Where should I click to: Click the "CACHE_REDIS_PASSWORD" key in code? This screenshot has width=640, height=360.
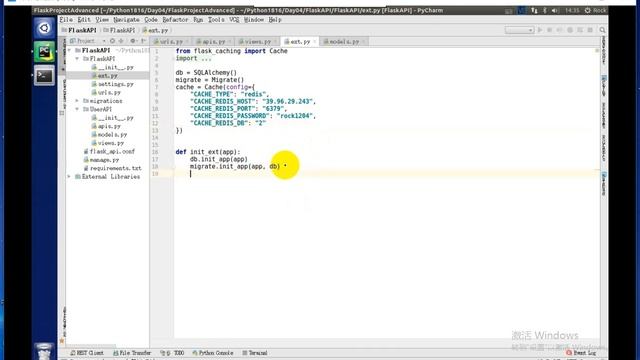pyautogui.click(x=229, y=116)
